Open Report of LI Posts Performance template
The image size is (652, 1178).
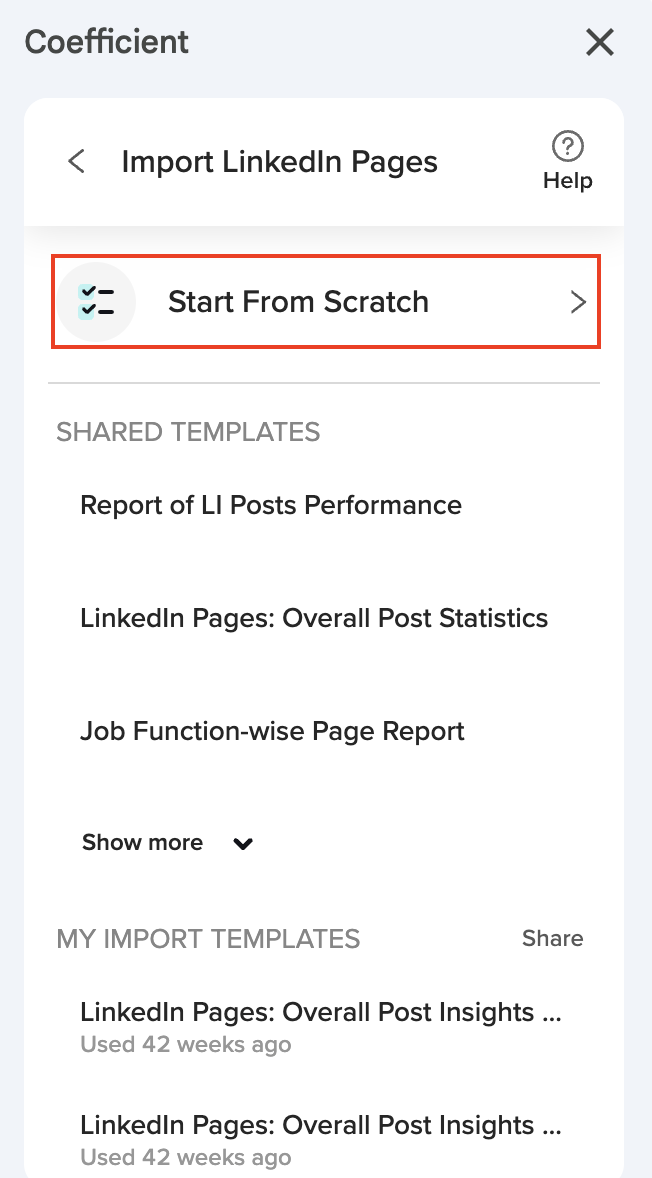[271, 505]
